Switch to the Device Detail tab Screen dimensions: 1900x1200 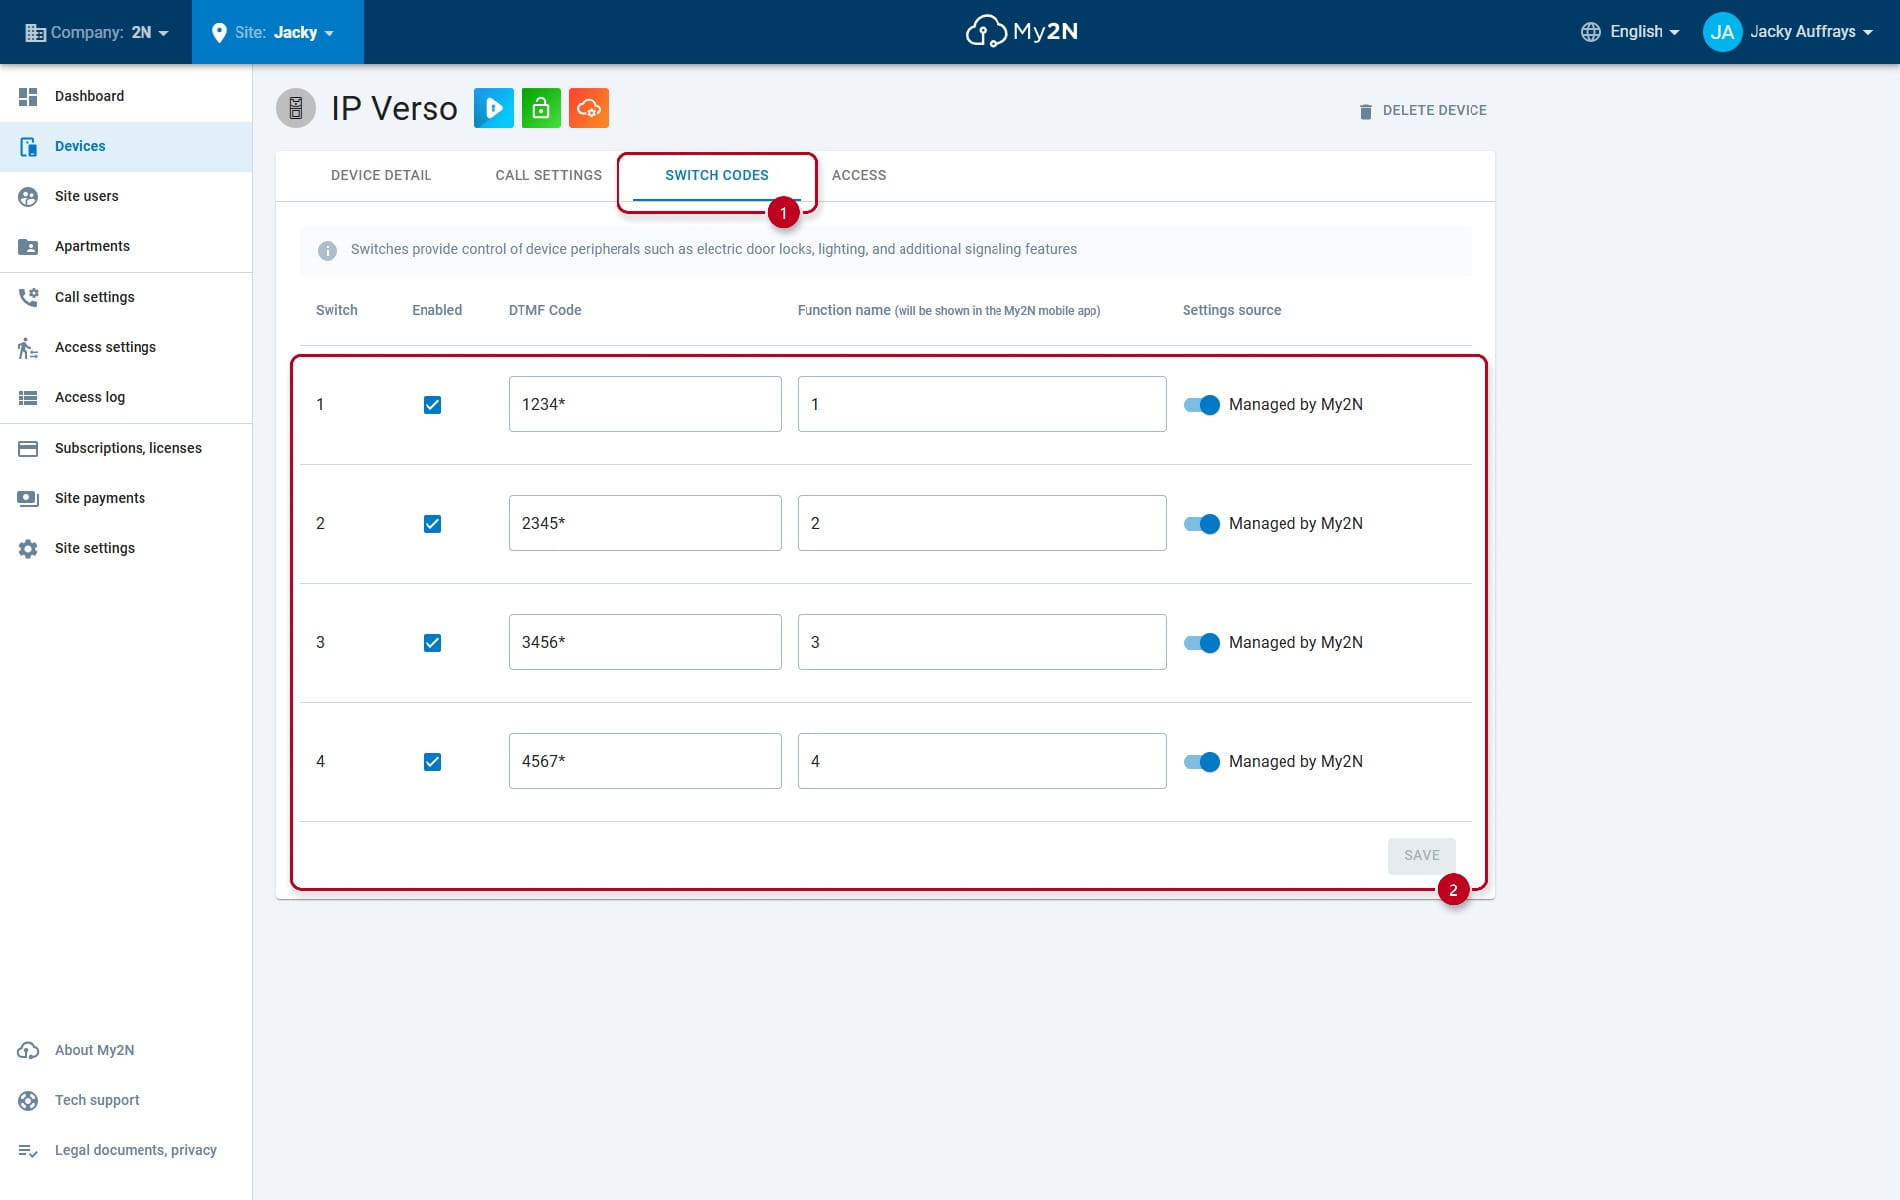click(x=381, y=175)
